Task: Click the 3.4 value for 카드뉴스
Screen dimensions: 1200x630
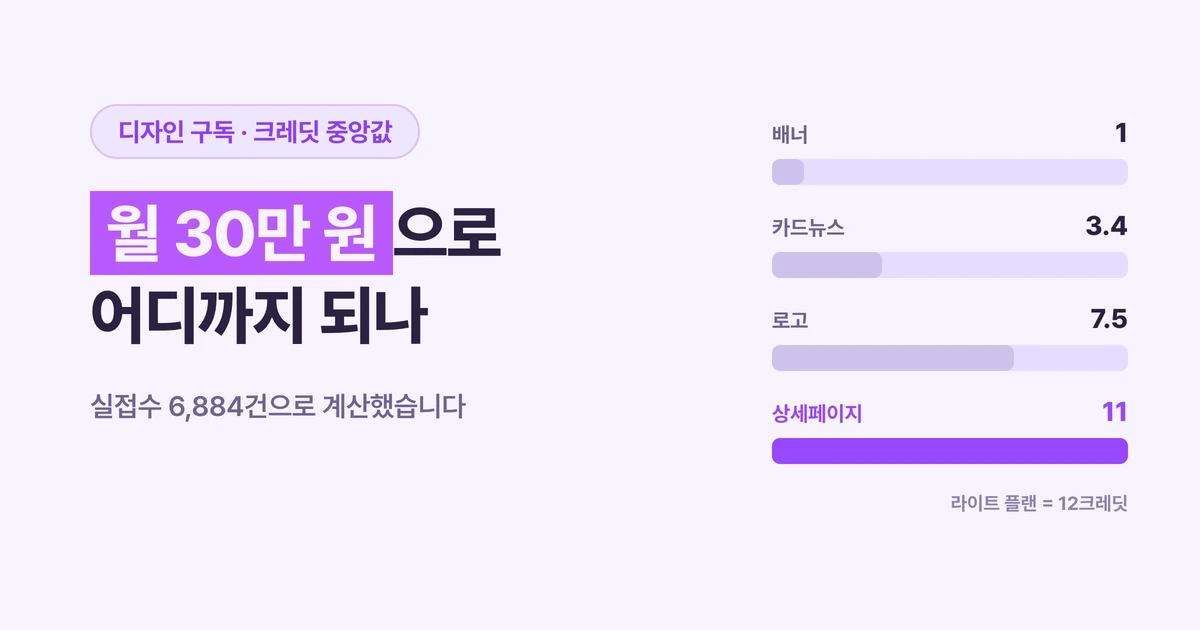Action: [1106, 227]
